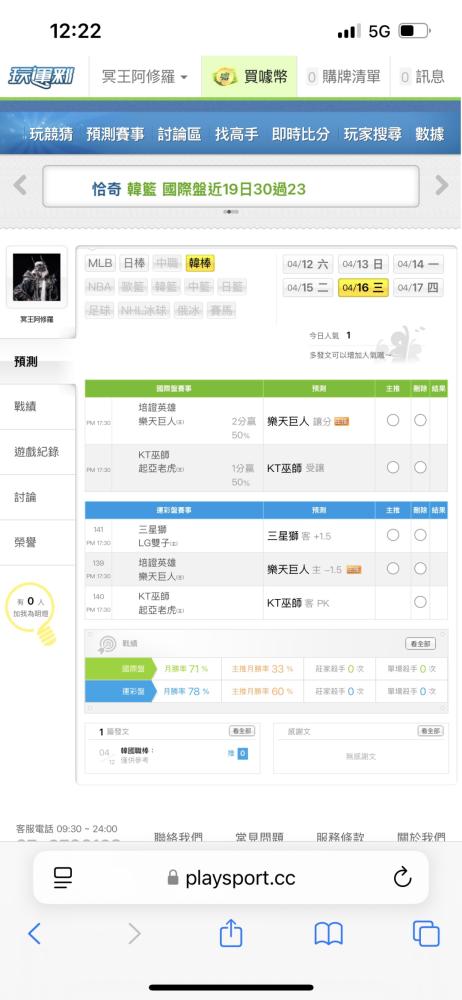This screenshot has height=1000, width=462.
Task: Tap the playsport.cc address bar
Action: 231,878
